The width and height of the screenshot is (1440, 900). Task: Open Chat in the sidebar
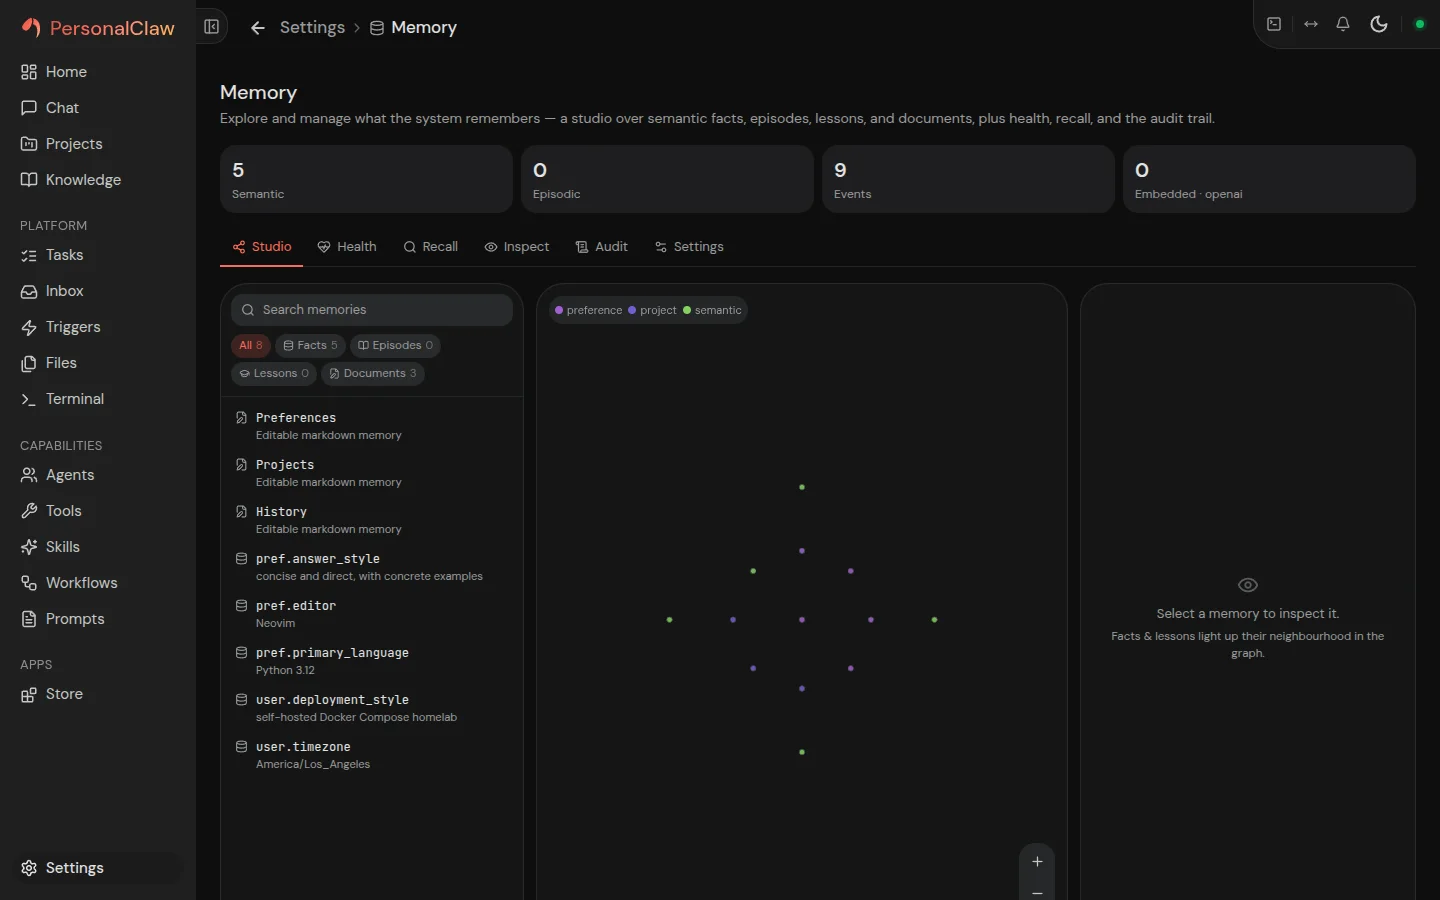point(98,108)
